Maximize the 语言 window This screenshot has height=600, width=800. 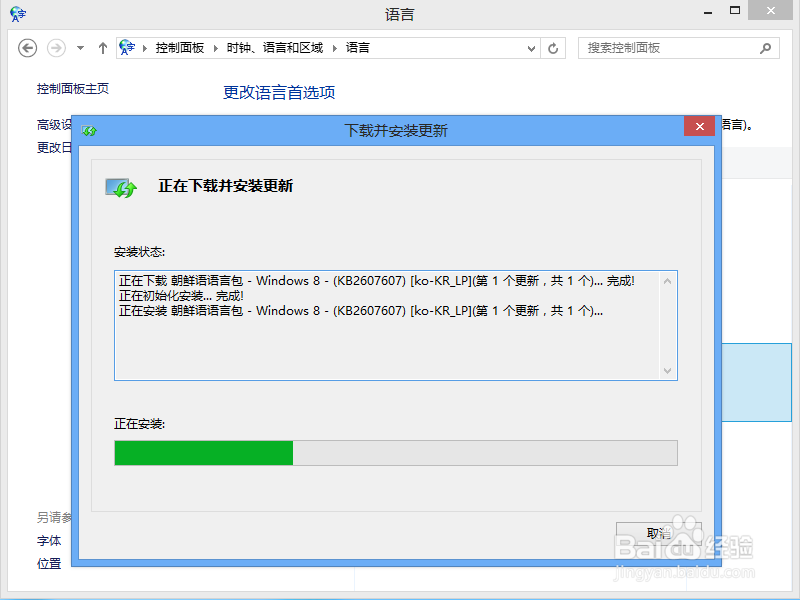pos(735,11)
